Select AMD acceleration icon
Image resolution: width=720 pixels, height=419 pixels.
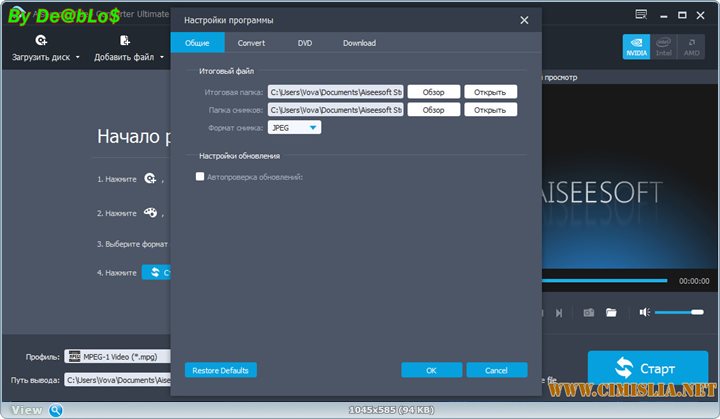691,47
